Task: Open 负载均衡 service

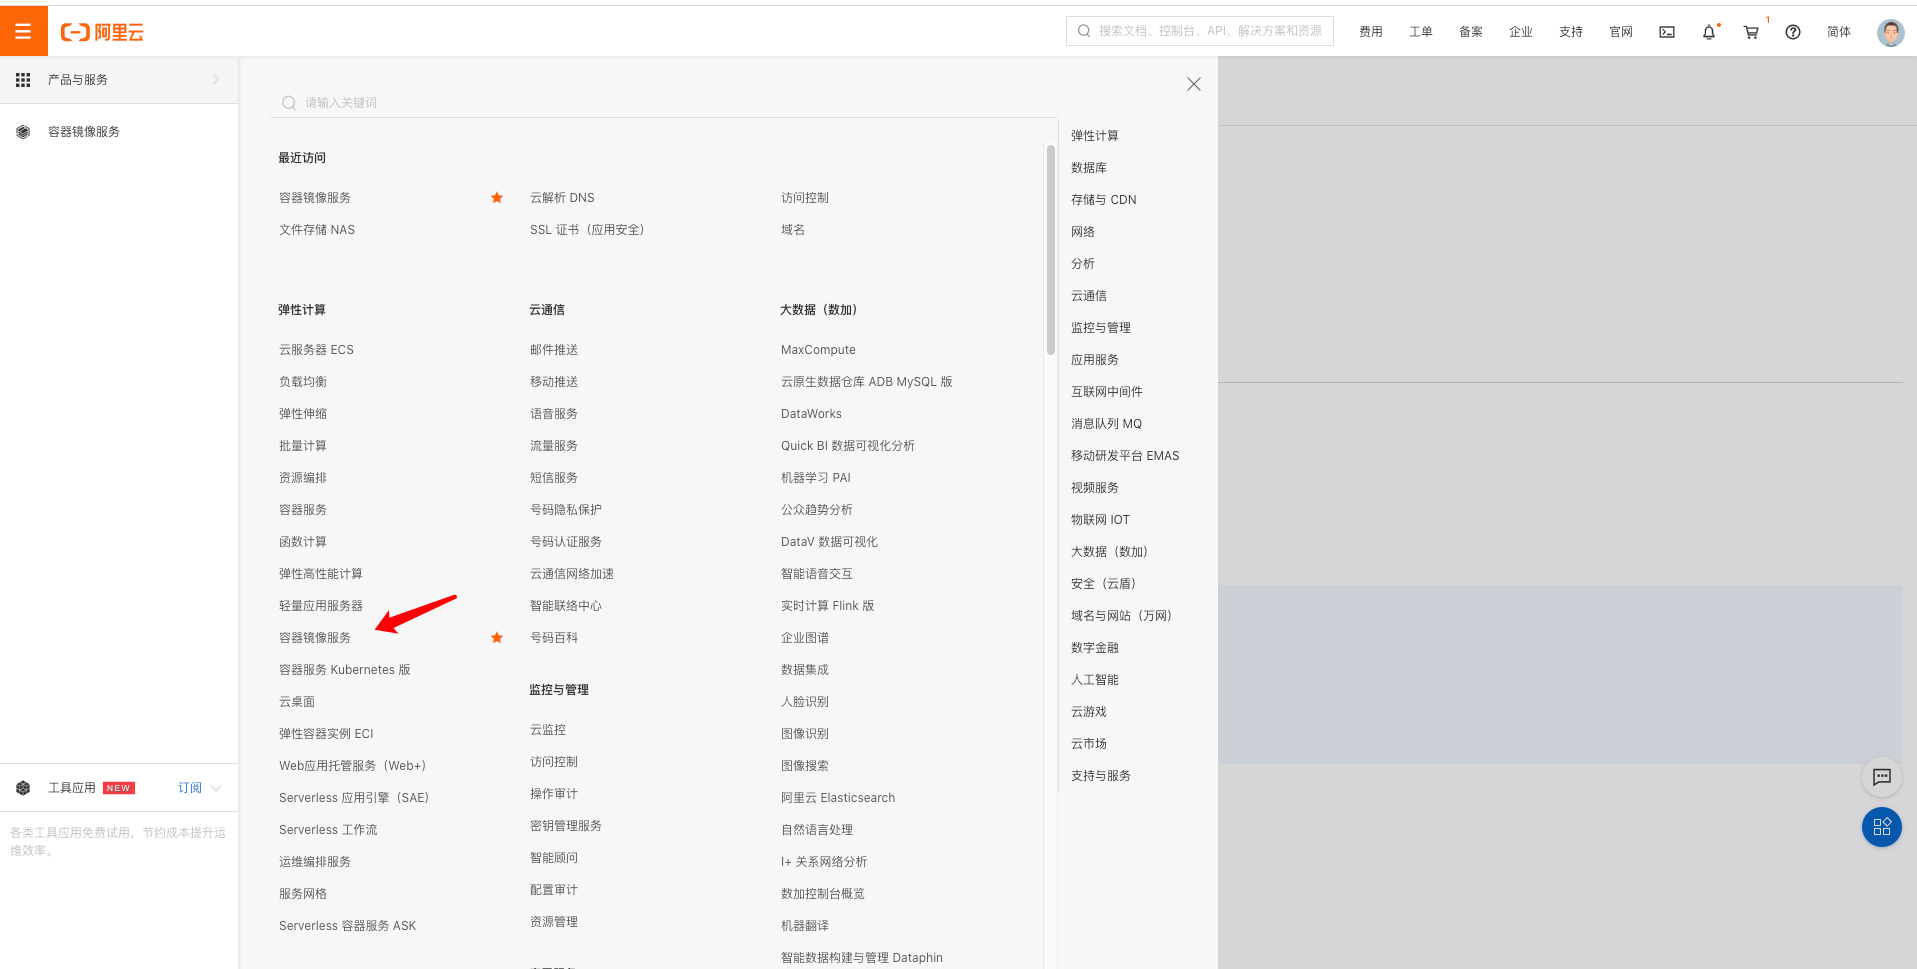Action: [303, 382]
